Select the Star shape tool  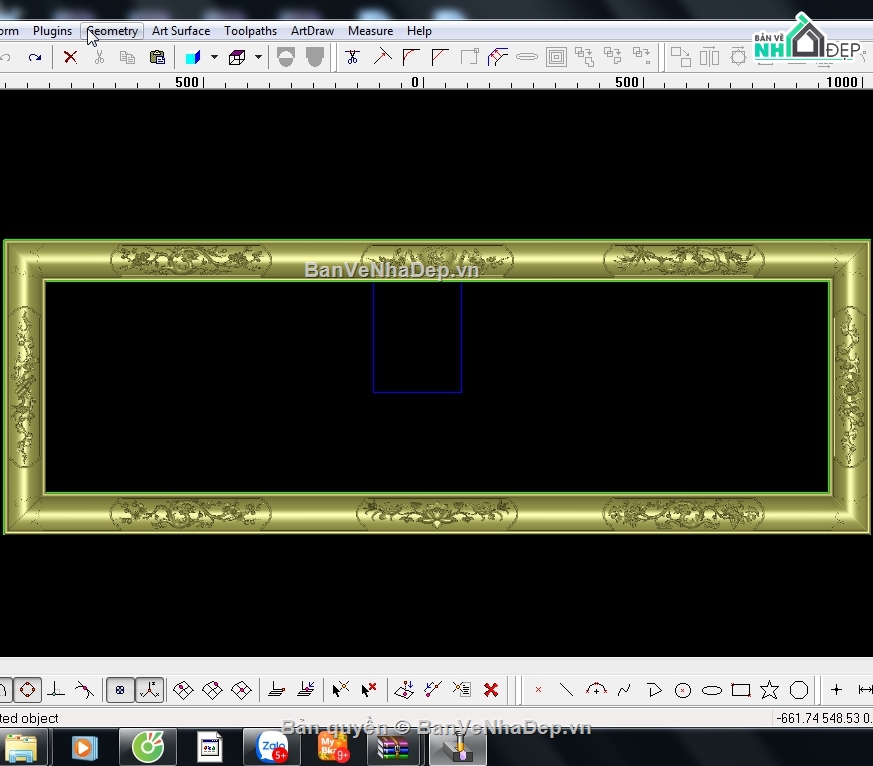click(769, 690)
